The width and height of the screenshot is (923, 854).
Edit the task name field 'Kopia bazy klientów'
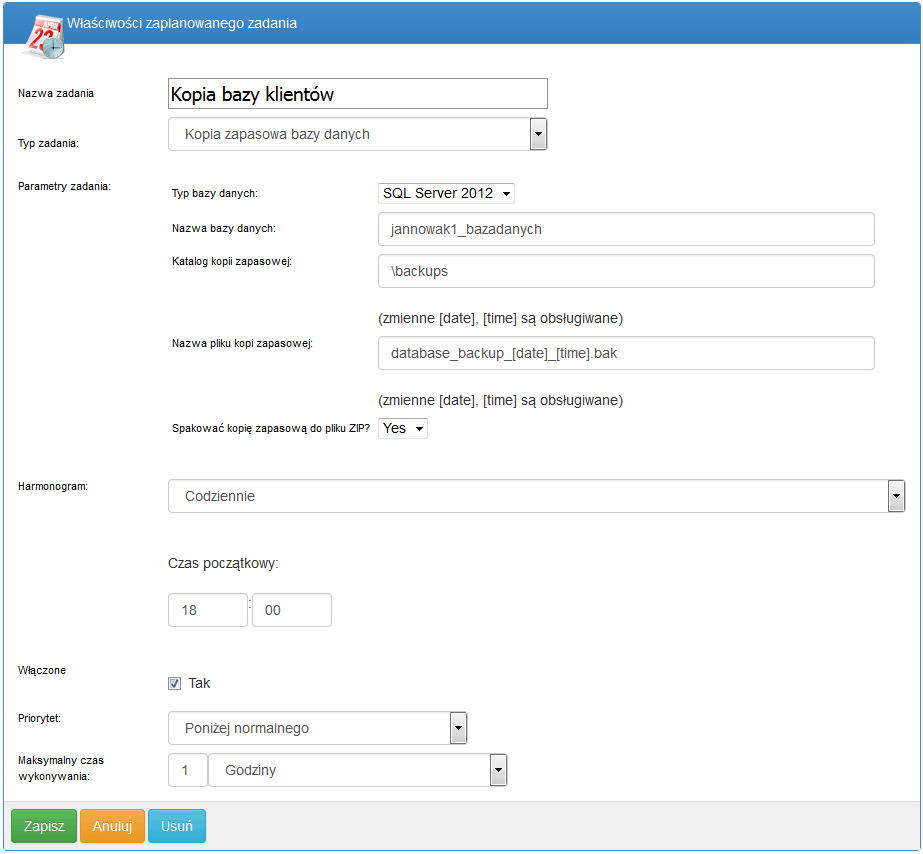(x=357, y=94)
